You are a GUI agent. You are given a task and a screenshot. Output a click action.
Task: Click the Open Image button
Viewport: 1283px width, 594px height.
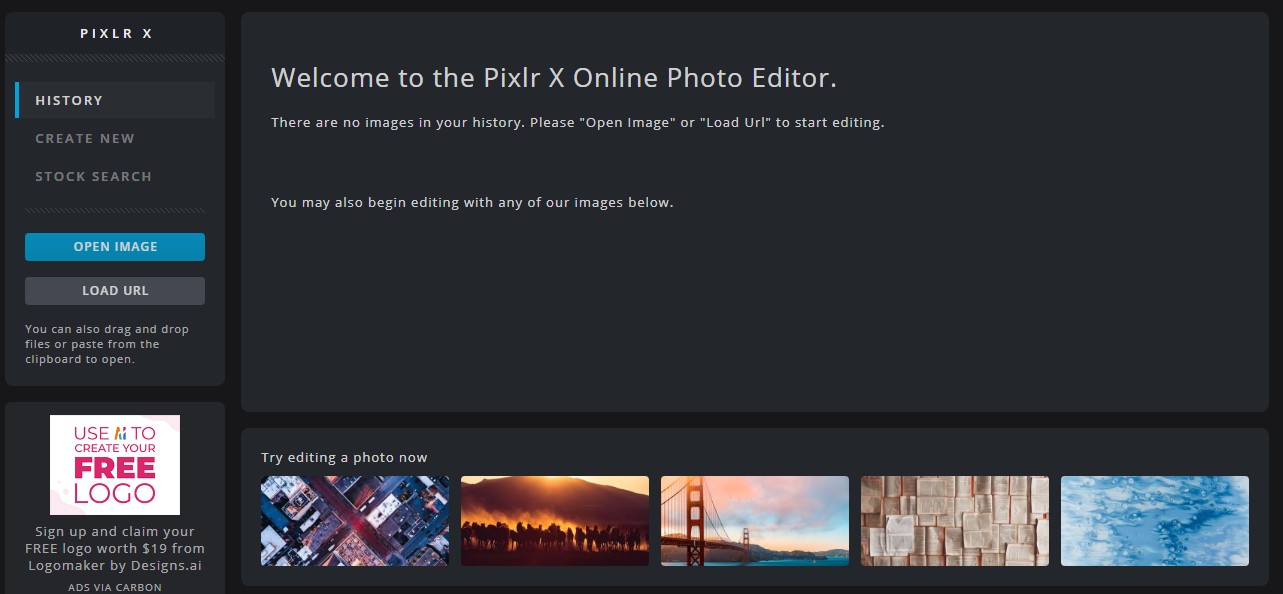click(x=115, y=247)
